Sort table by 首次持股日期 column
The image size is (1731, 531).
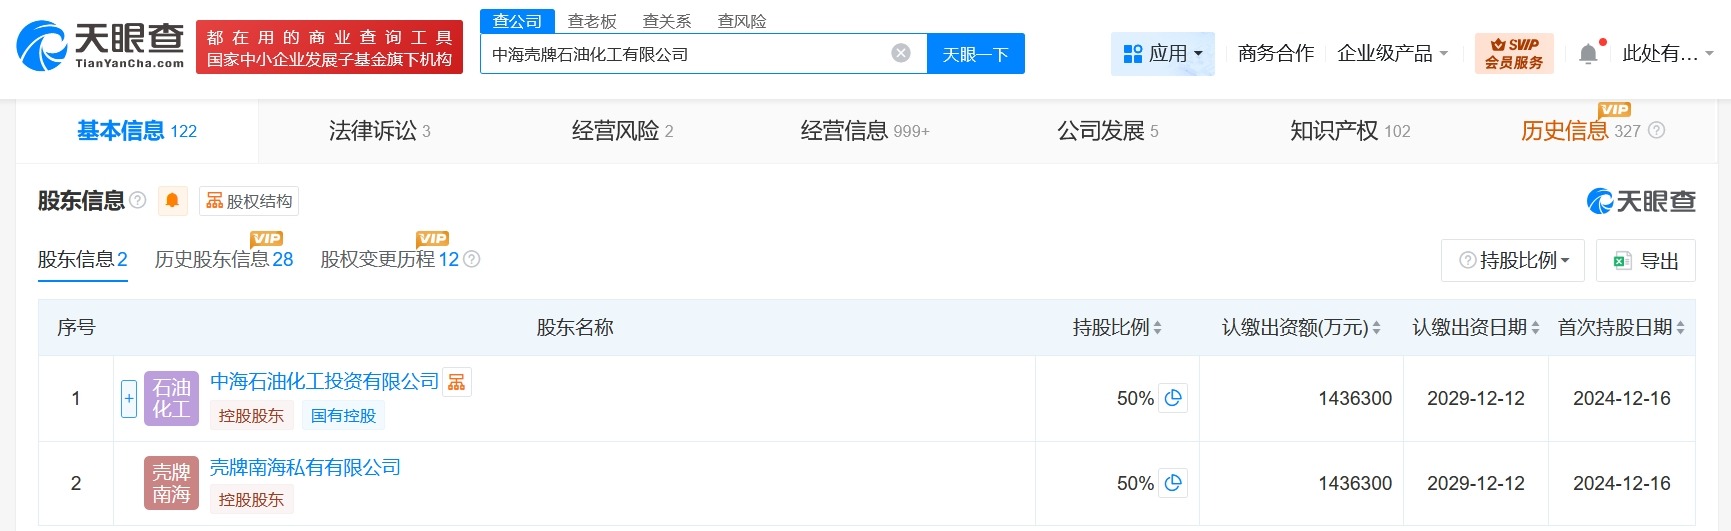[x=1680, y=328]
